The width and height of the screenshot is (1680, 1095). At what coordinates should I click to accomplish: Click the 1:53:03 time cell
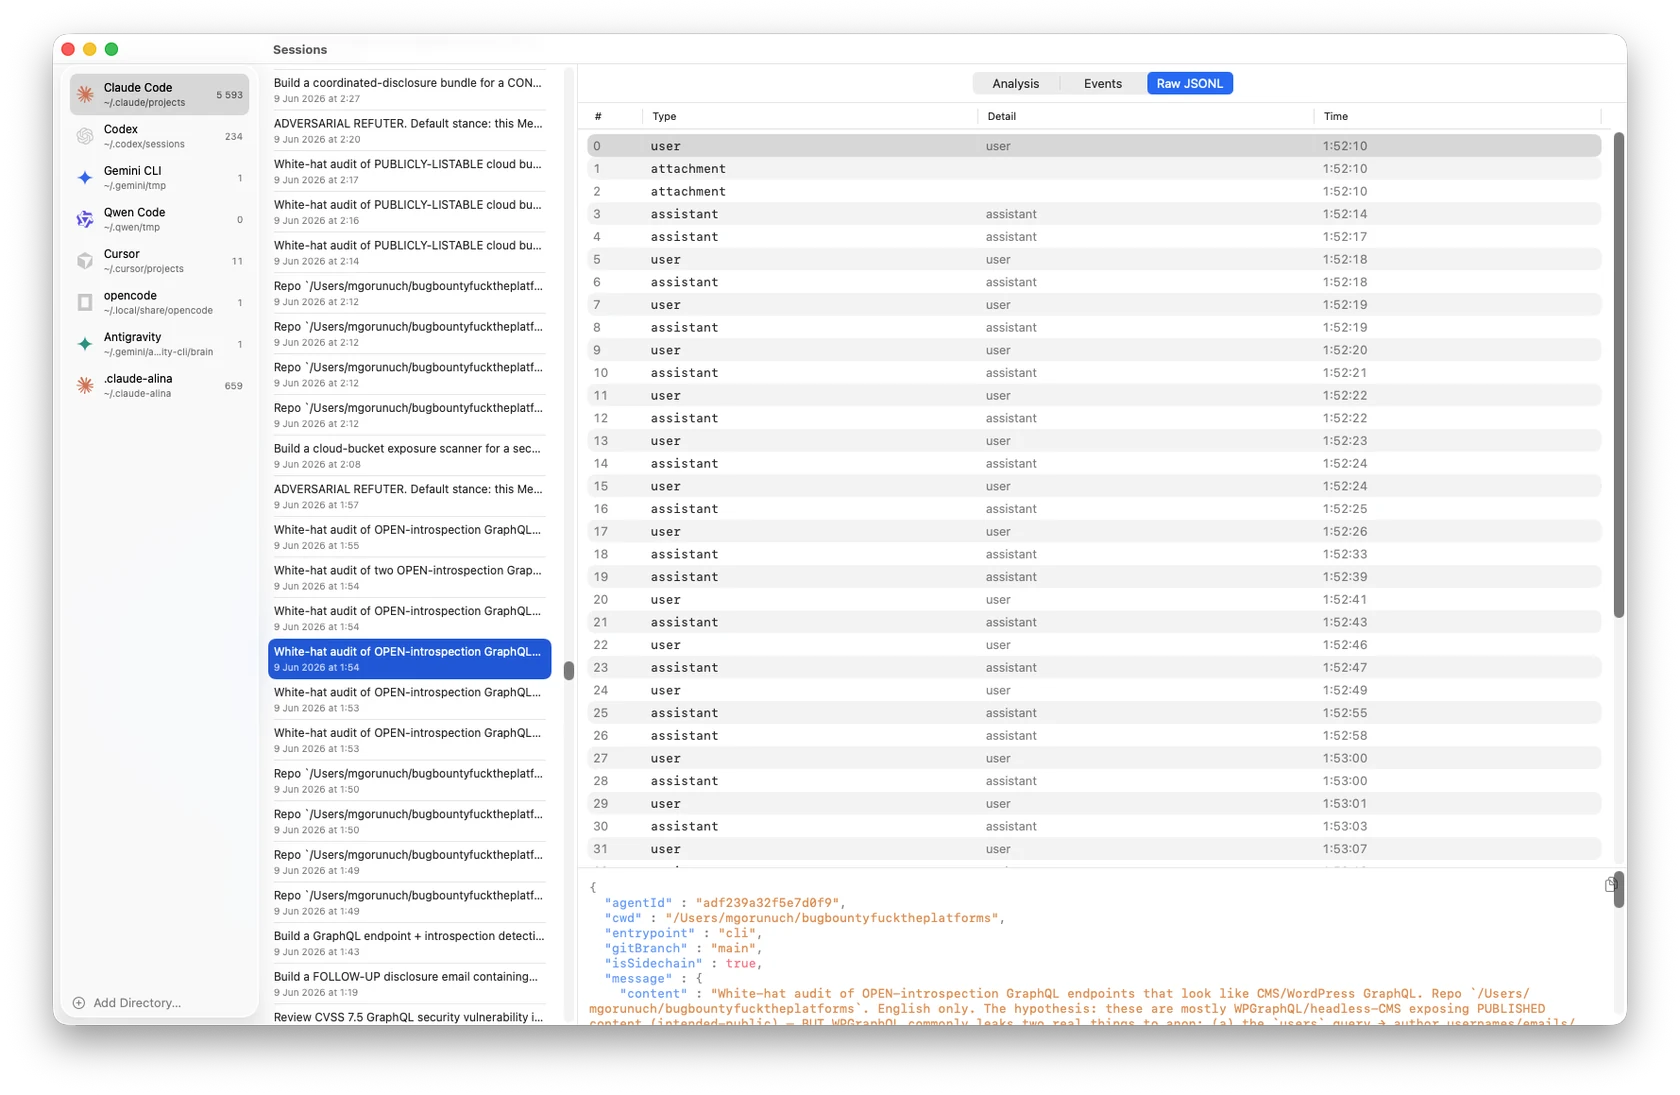coord(1344,826)
